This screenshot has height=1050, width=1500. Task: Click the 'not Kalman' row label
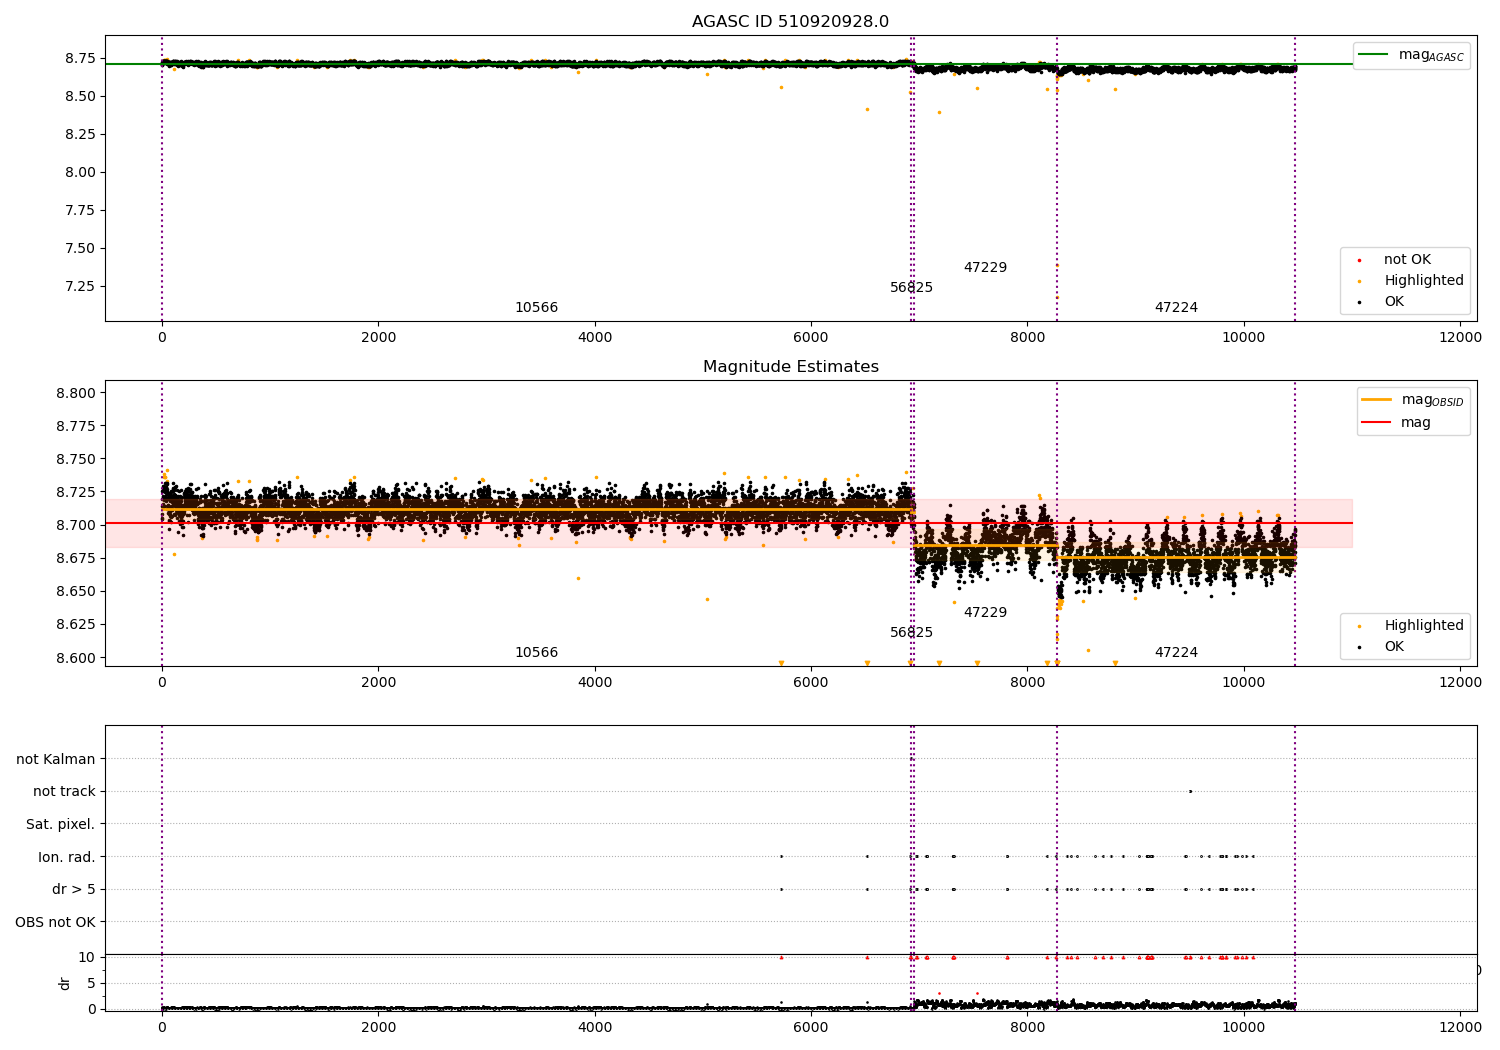pyautogui.click(x=56, y=759)
